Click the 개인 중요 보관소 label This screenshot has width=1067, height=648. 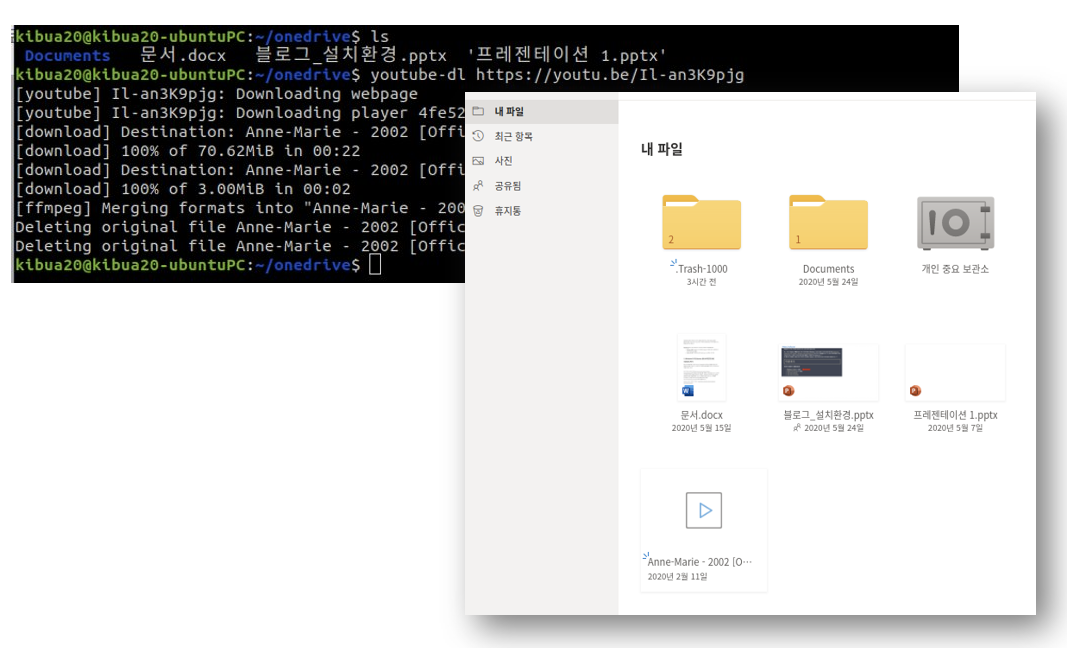coord(955,269)
